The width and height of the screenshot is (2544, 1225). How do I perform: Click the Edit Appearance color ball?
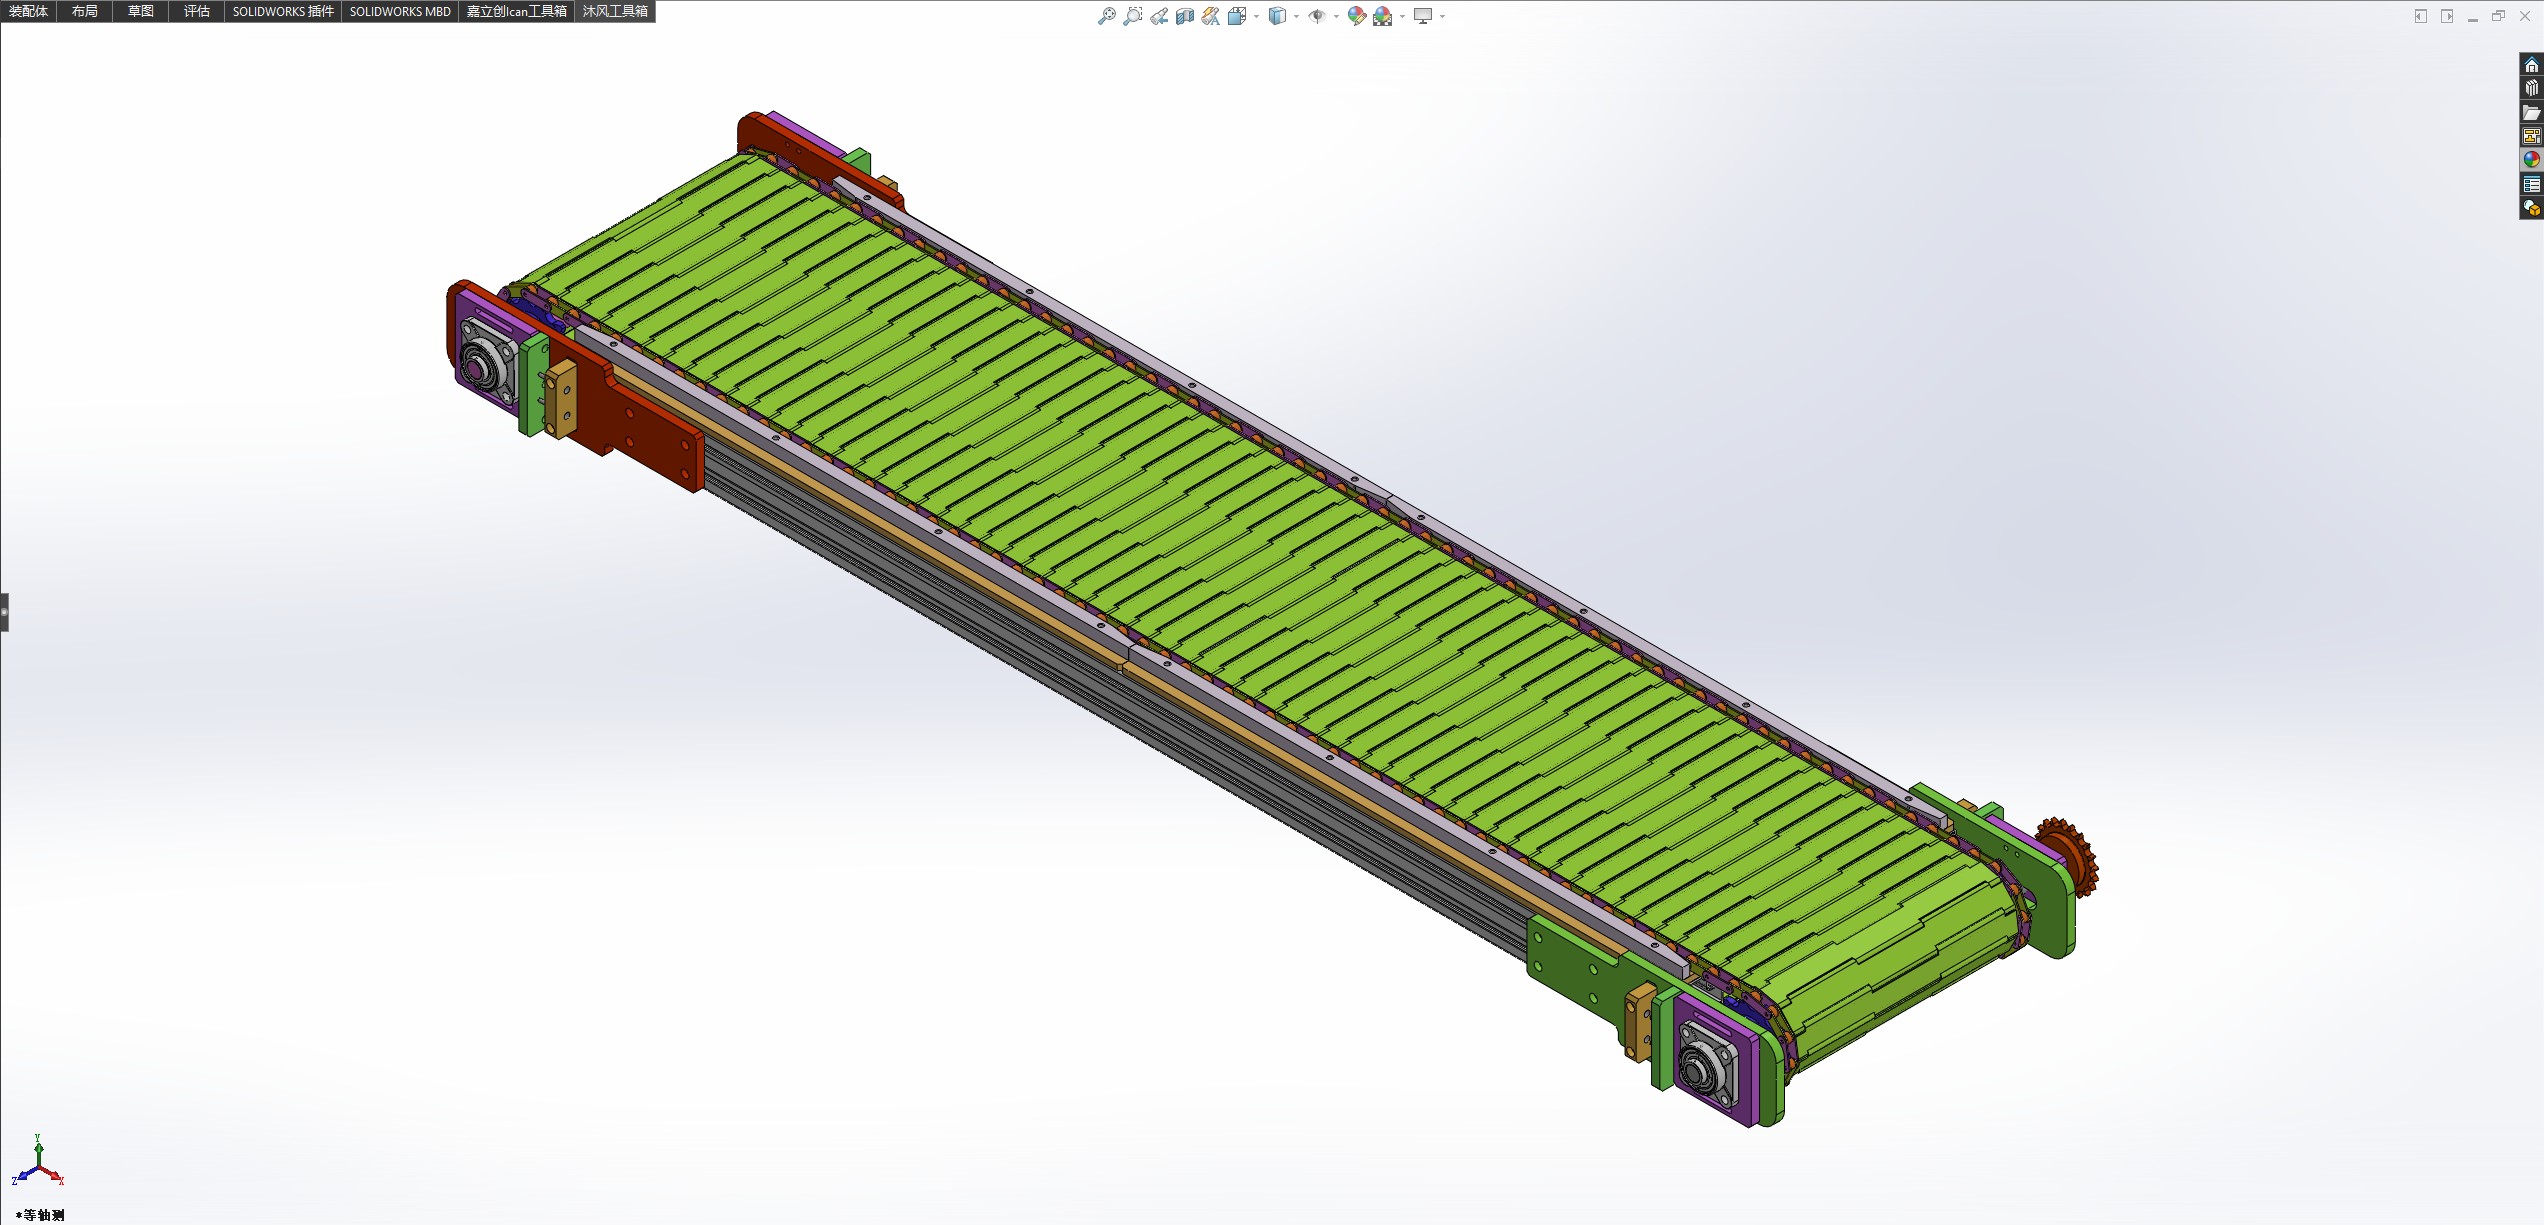pyautogui.click(x=1356, y=16)
